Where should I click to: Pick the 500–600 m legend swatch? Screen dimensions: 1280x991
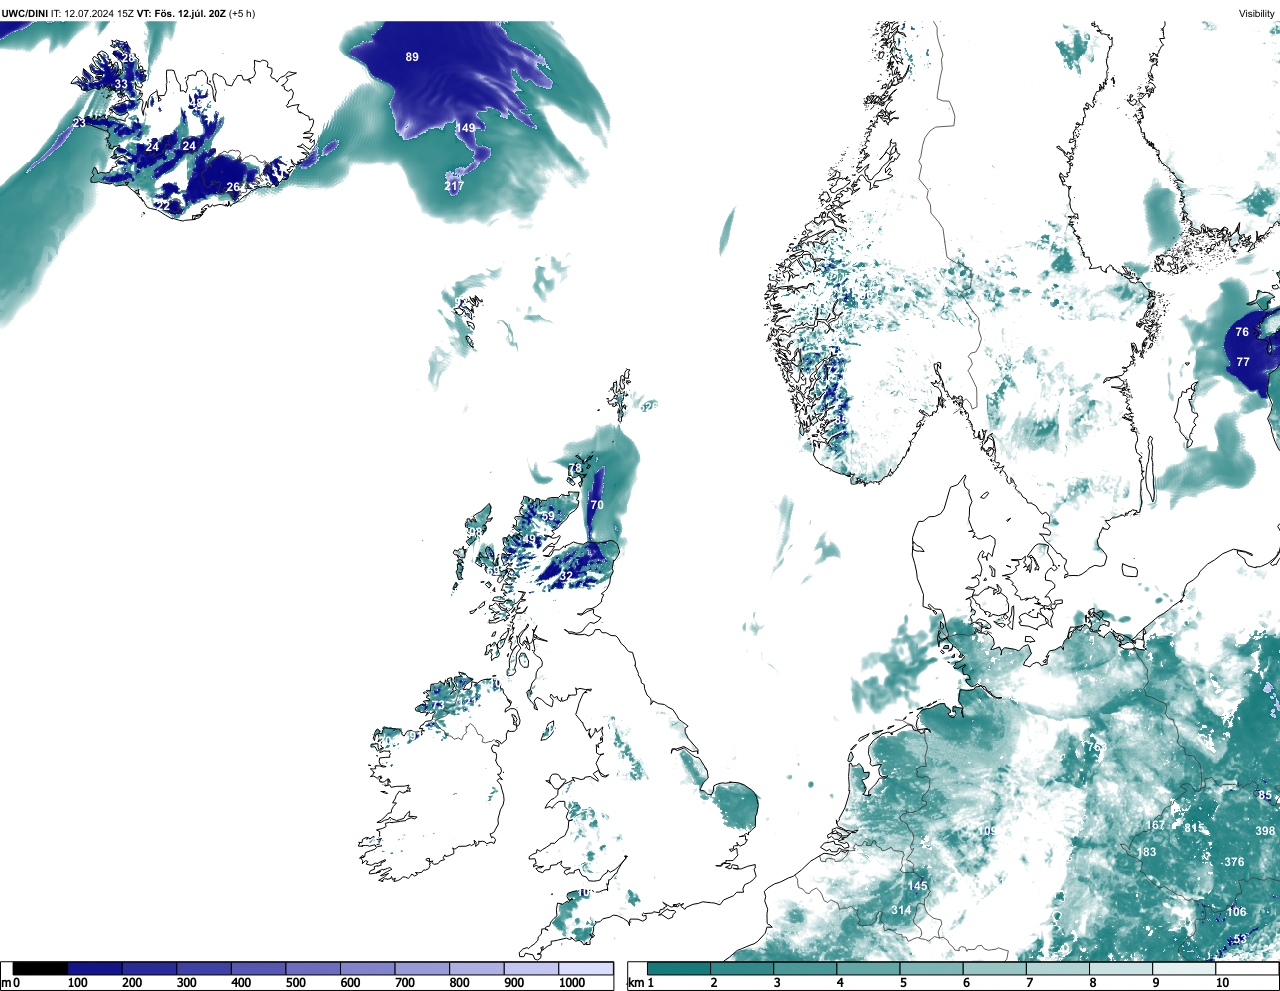tap(313, 968)
